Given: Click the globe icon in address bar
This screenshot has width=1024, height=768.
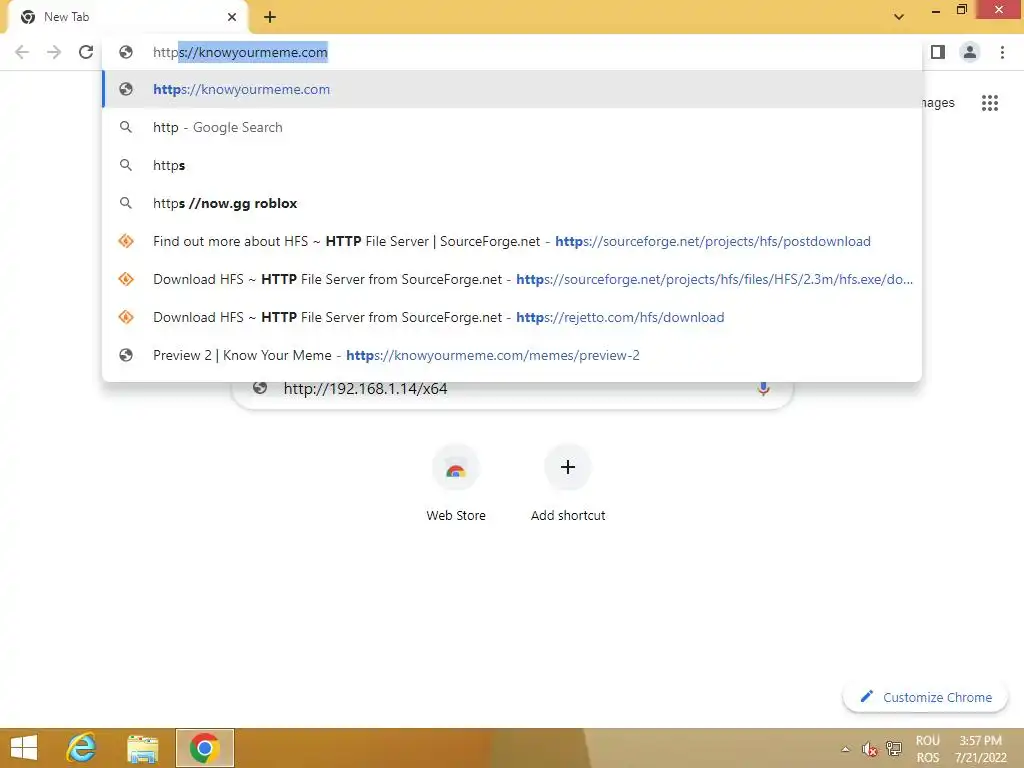Looking at the screenshot, I should [126, 52].
